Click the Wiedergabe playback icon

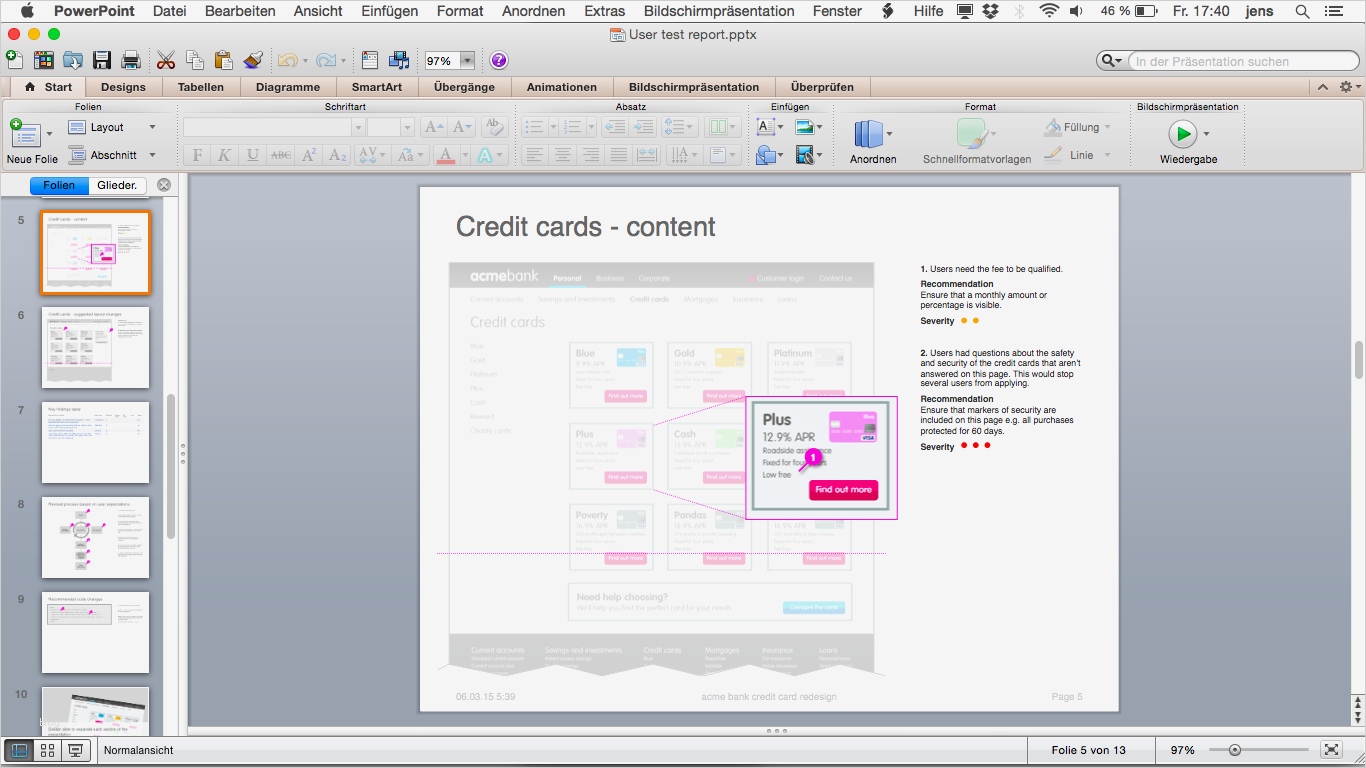pyautogui.click(x=1184, y=133)
